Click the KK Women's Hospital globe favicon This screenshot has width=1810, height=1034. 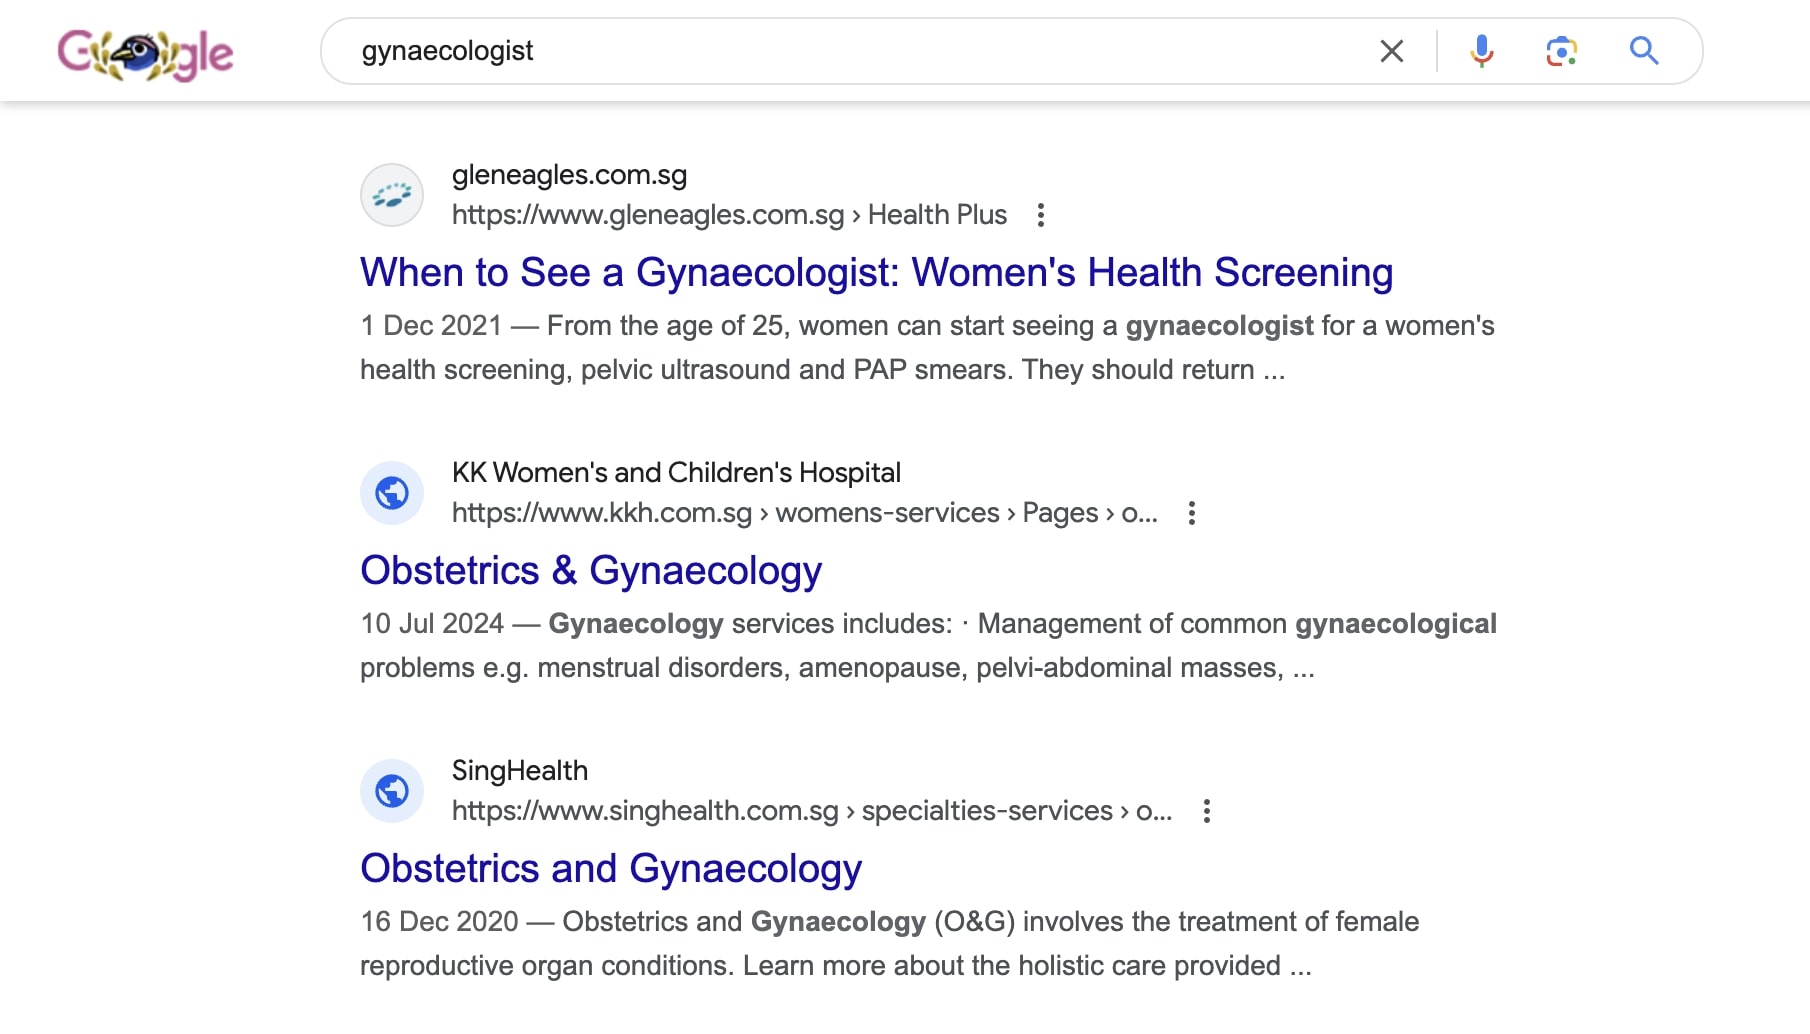tap(392, 493)
